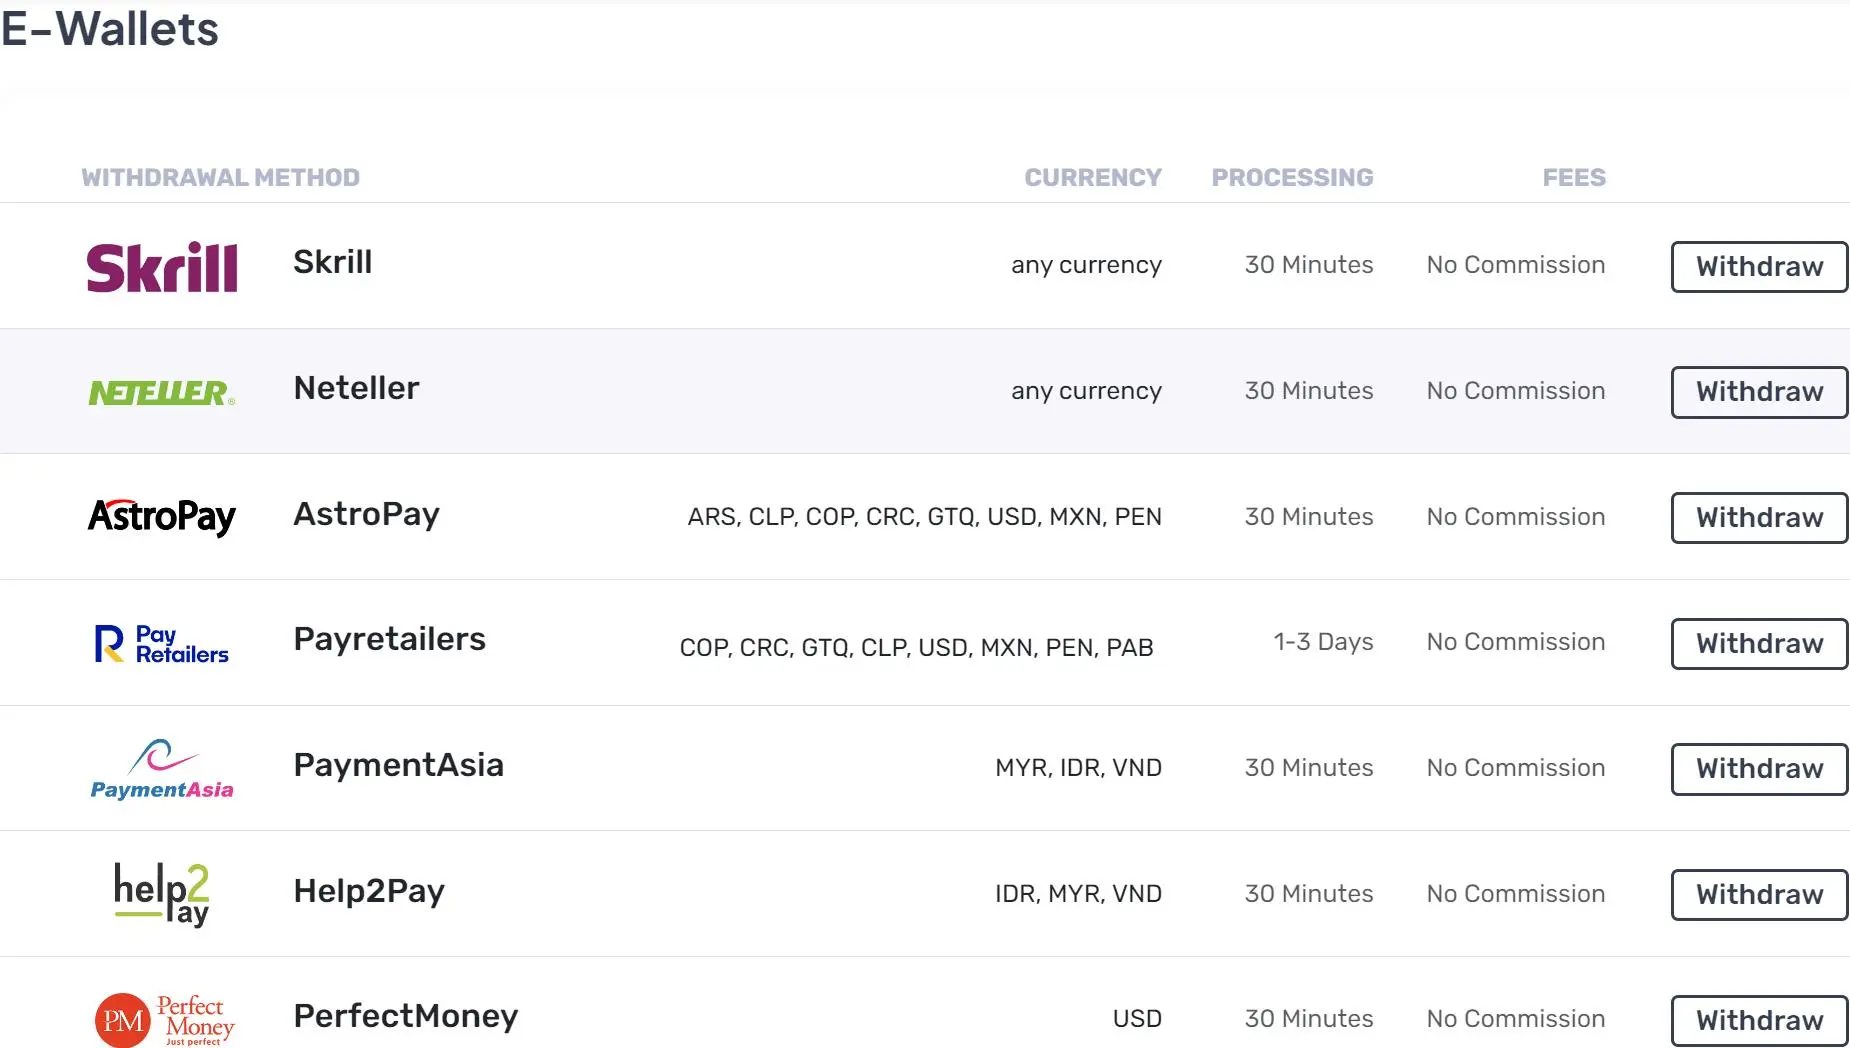Click Neteller's 'any currency' cell
Viewport: 1850px width, 1048px height.
(1086, 391)
